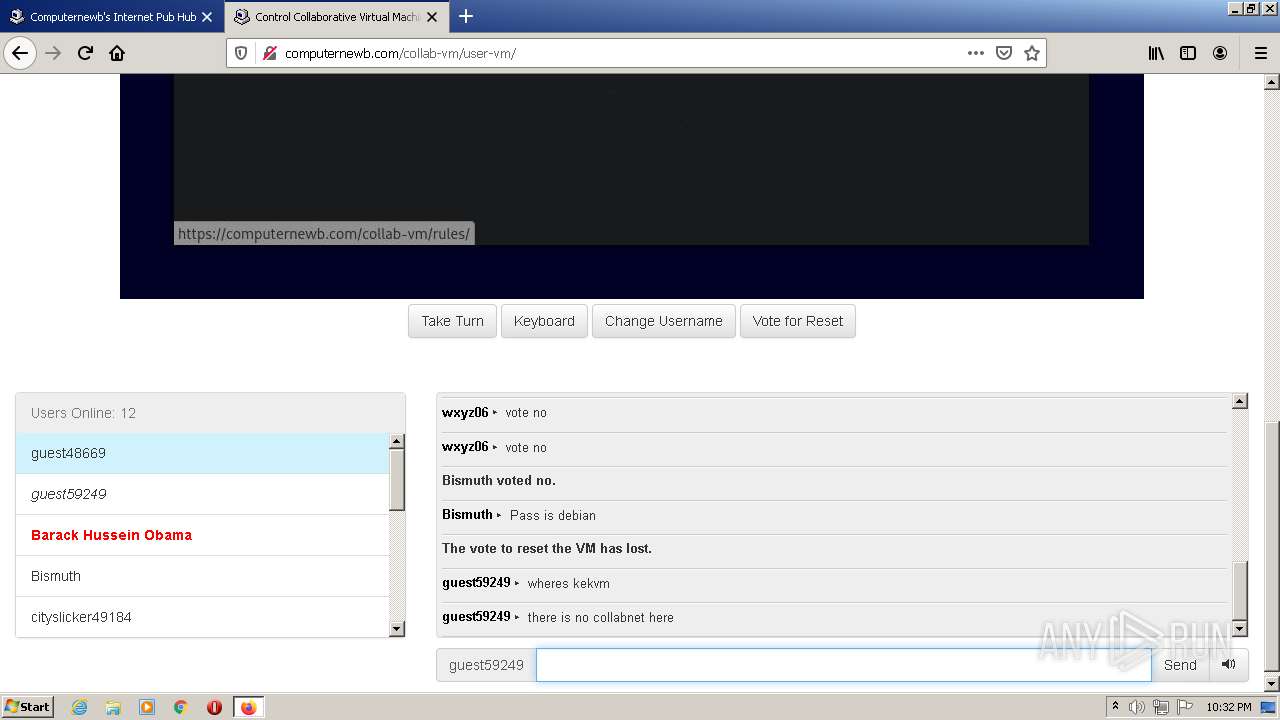The image size is (1280, 720).
Task: Bookmark this page with the star
Action: pyautogui.click(x=1032, y=53)
